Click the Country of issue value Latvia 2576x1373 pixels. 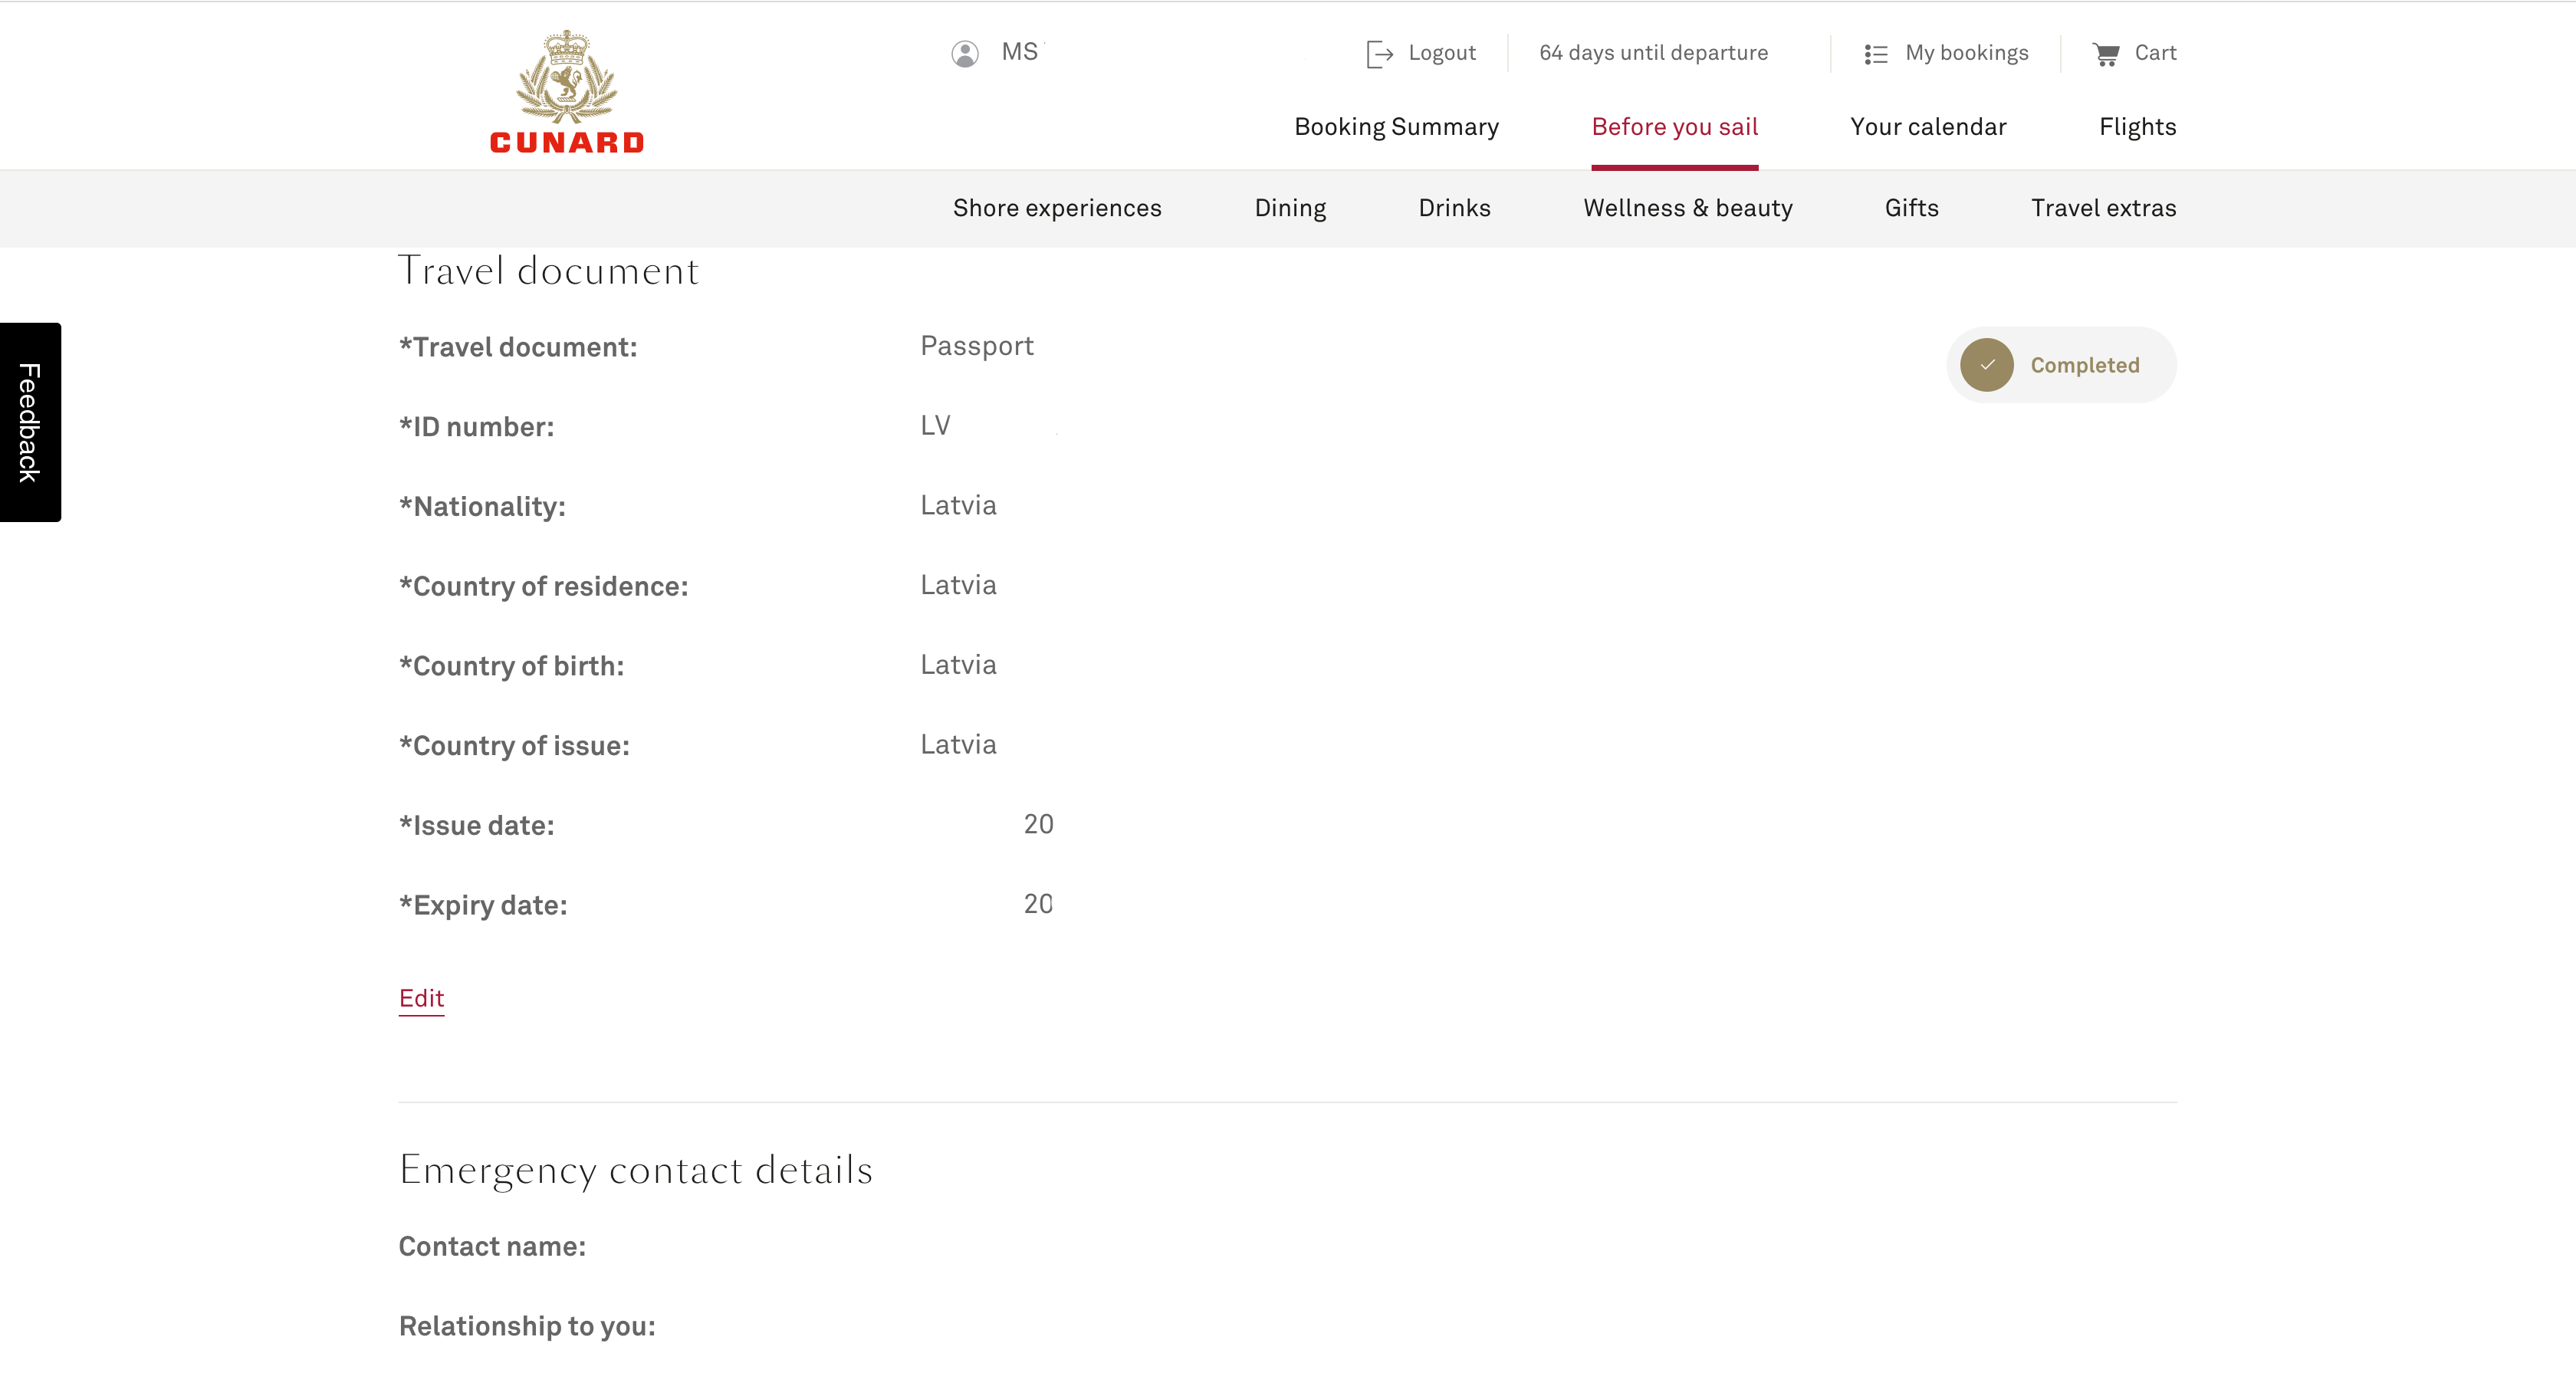(x=958, y=745)
